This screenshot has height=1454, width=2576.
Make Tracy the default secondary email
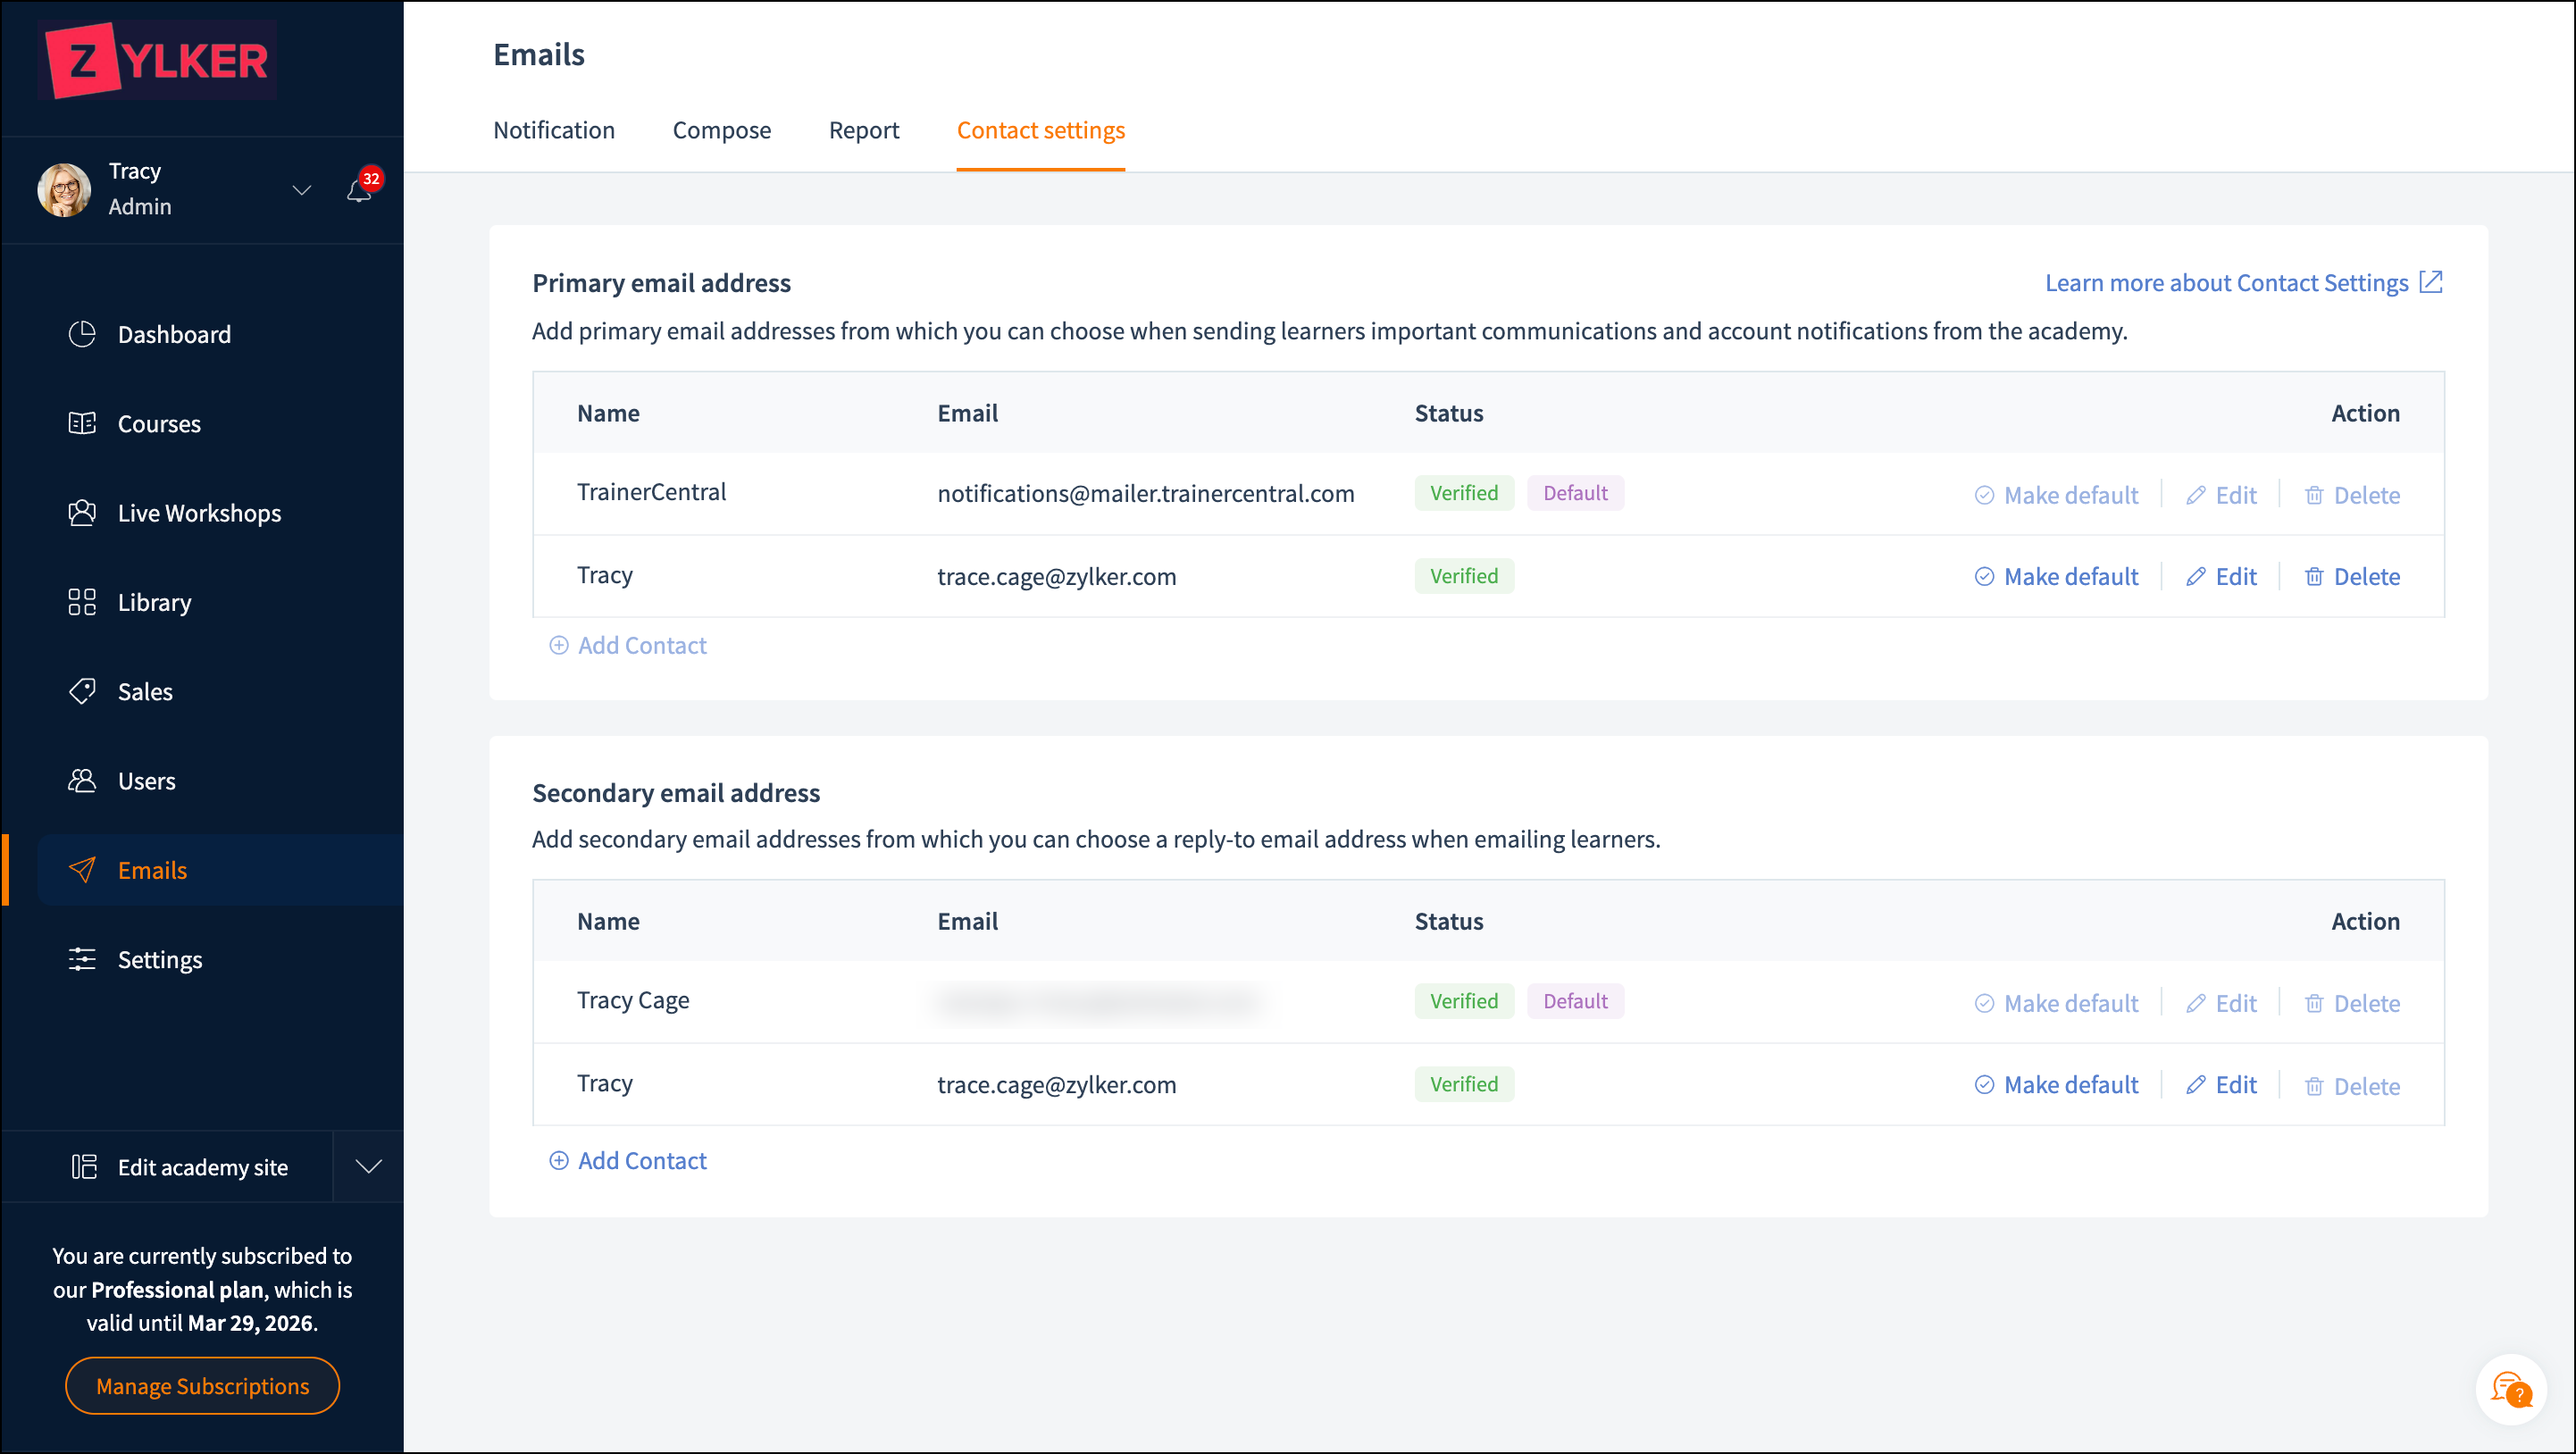2056,1085
